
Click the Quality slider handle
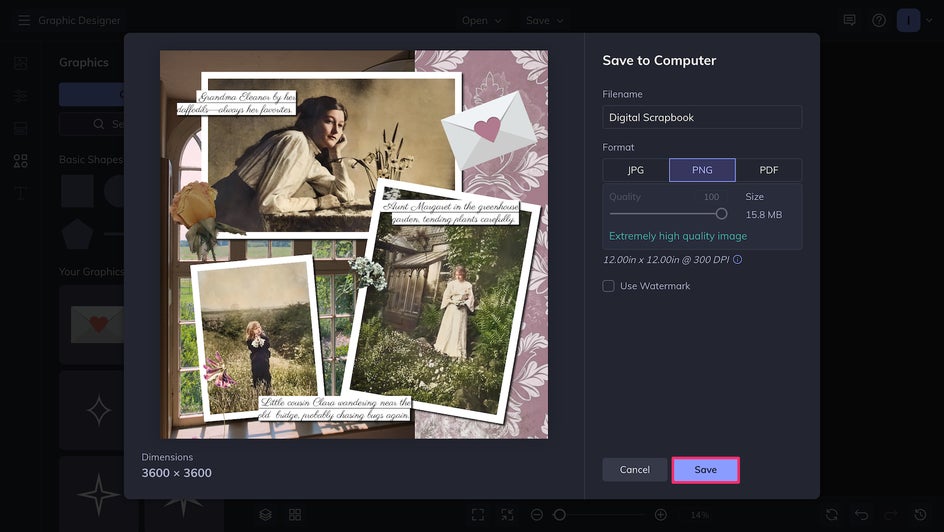(721, 214)
